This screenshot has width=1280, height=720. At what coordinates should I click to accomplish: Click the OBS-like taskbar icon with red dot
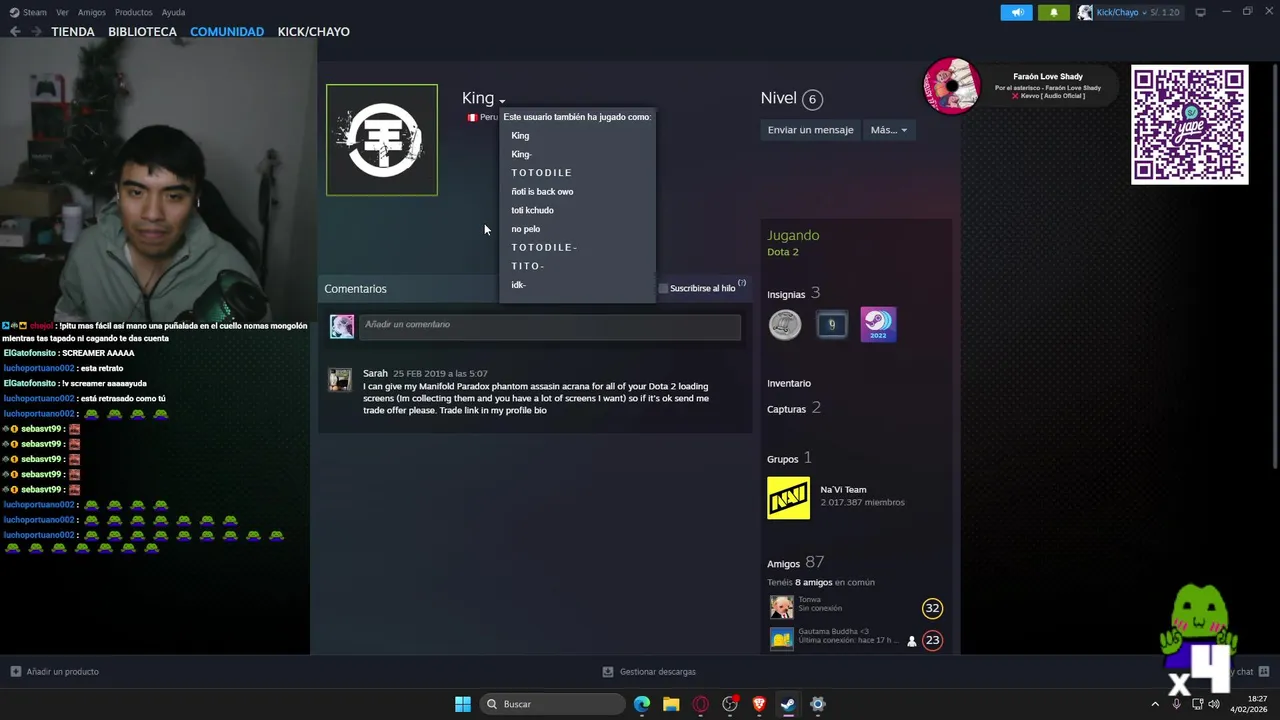pyautogui.click(x=730, y=704)
